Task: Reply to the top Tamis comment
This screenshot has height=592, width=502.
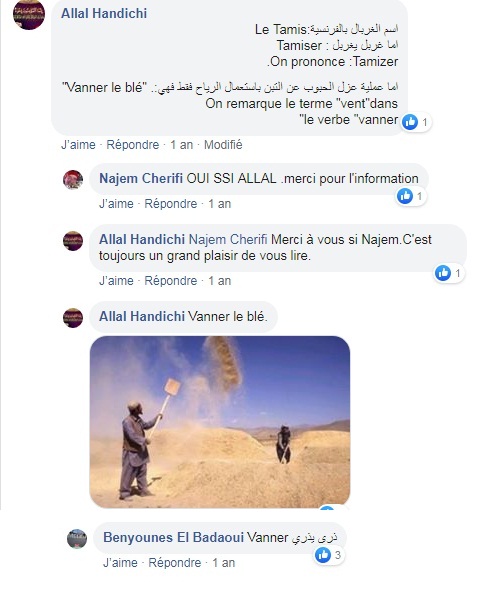Action: [x=132, y=145]
